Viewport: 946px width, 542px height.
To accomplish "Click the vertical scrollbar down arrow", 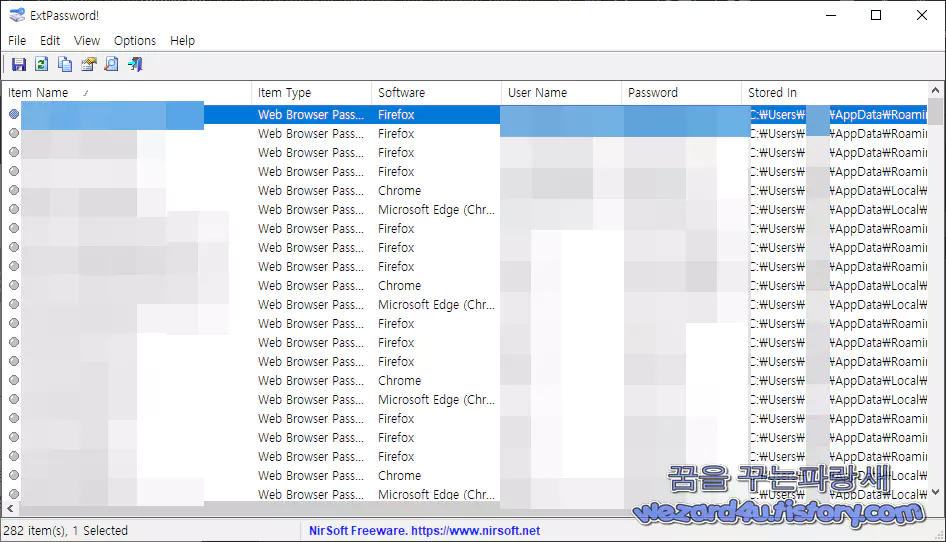I will tap(936, 493).
